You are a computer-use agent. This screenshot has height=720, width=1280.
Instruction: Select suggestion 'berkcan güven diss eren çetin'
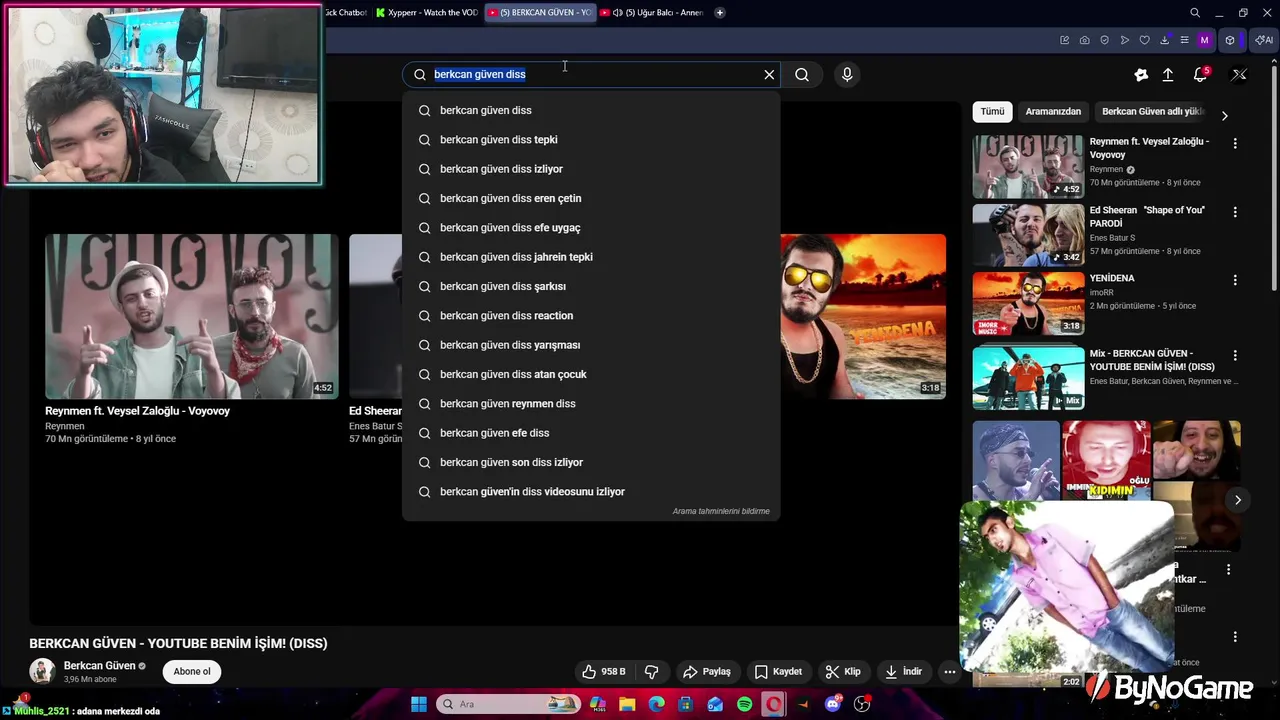(591, 198)
